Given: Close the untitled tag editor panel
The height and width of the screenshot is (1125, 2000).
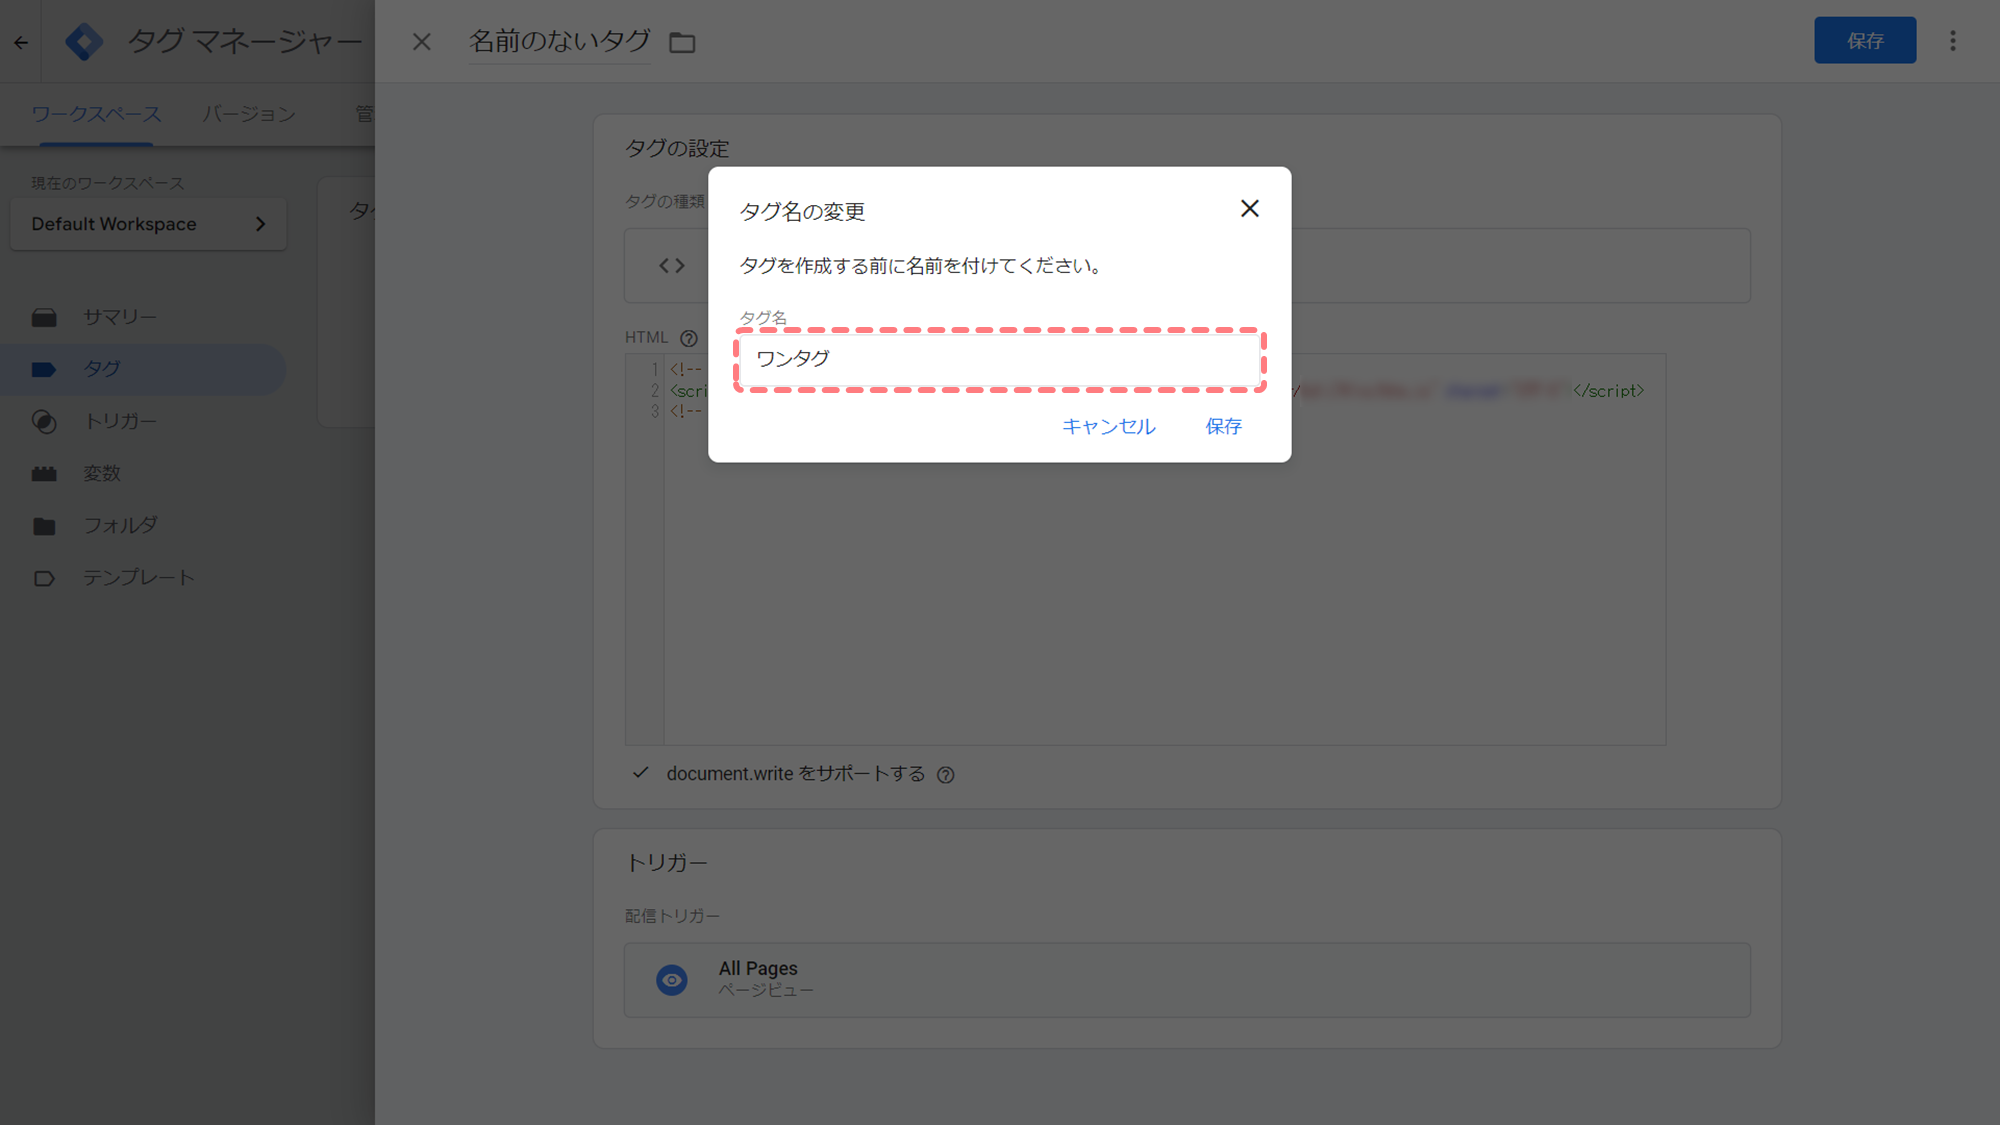Looking at the screenshot, I should coord(422,42).
